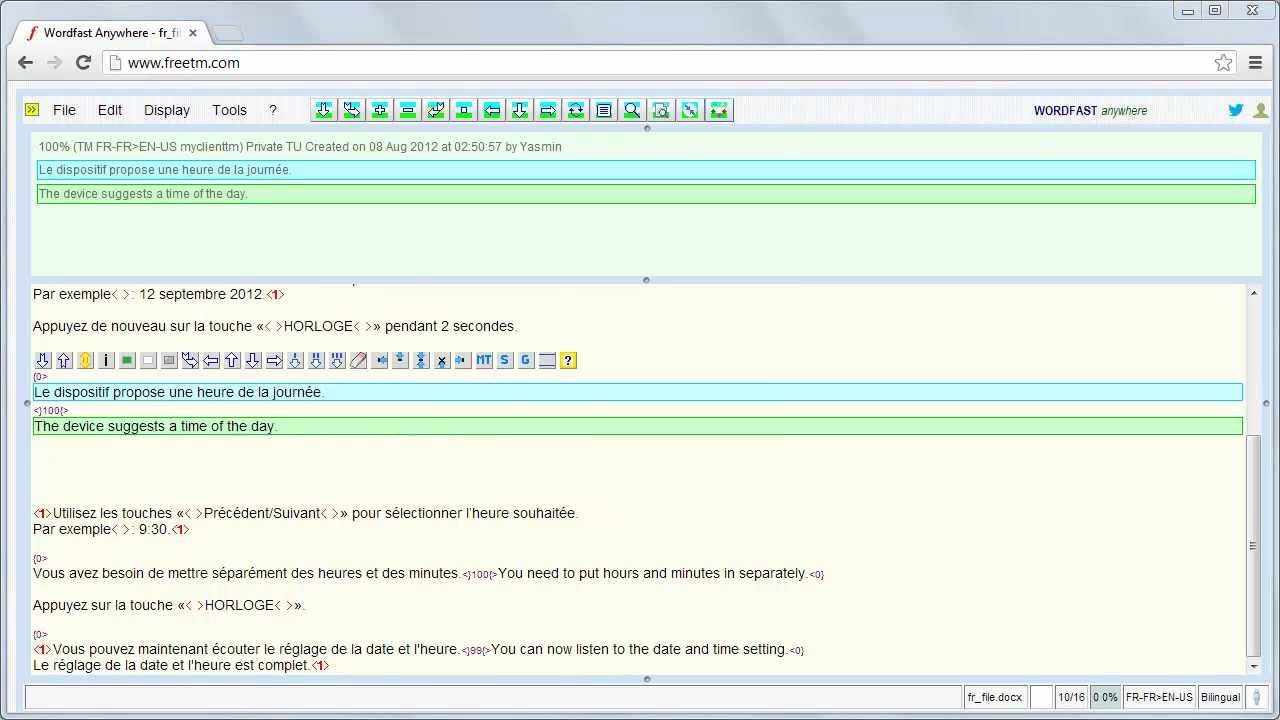
Task: Click the right-arrow icon in top toolbar
Action: (548, 110)
